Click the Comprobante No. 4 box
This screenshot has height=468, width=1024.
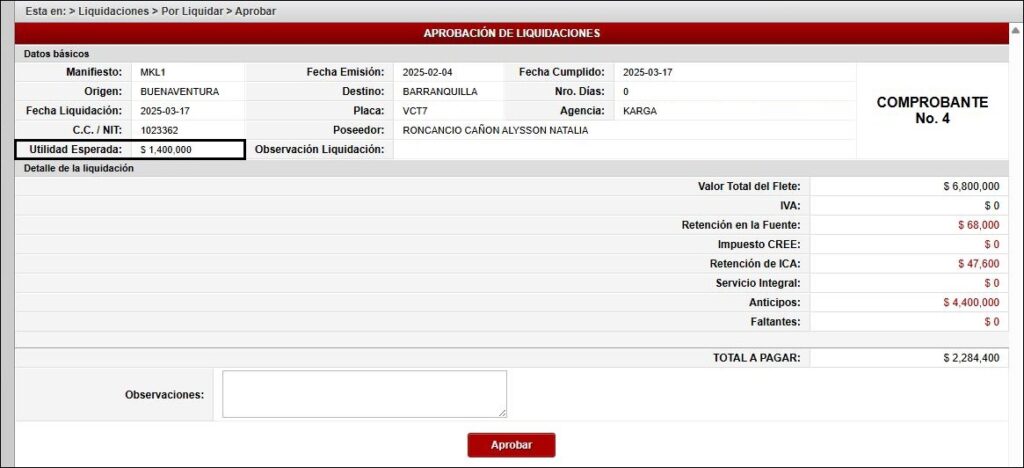[x=932, y=110]
